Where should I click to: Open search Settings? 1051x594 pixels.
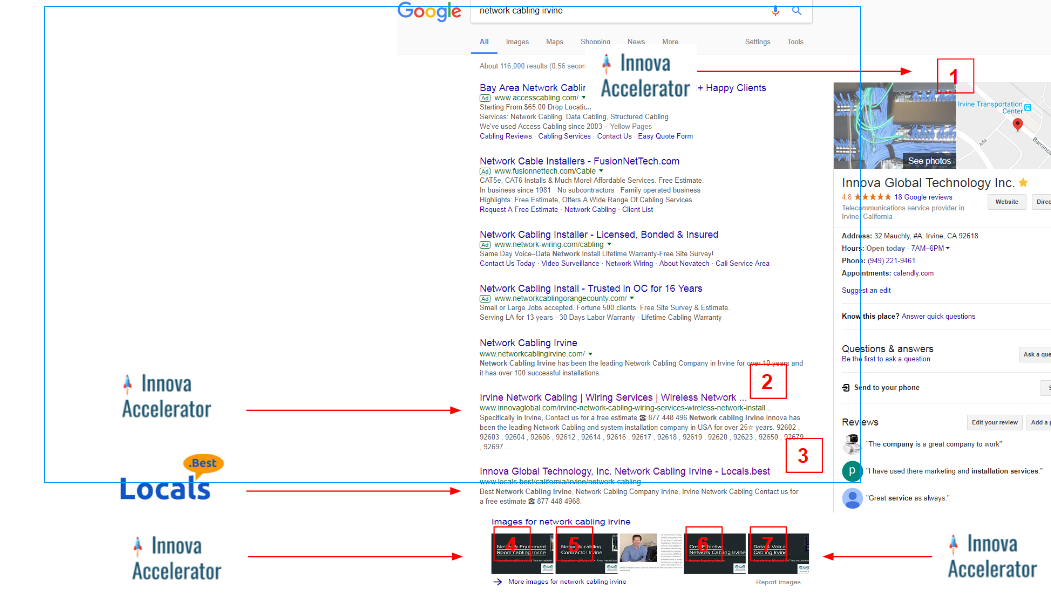point(757,42)
